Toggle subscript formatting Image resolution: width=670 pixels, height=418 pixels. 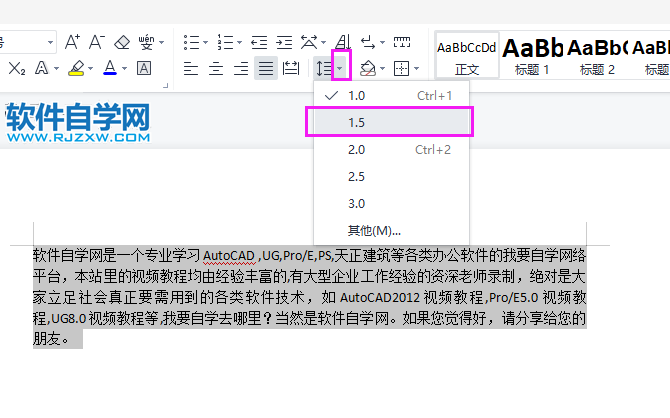click(x=17, y=68)
